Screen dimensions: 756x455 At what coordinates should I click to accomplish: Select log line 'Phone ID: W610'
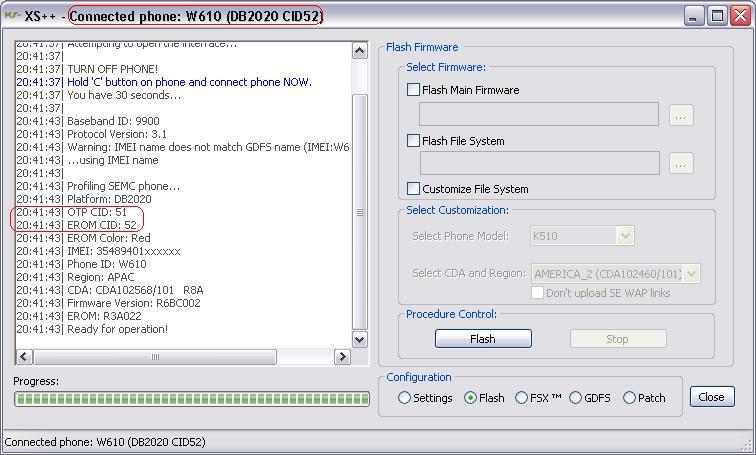[x=107, y=264]
